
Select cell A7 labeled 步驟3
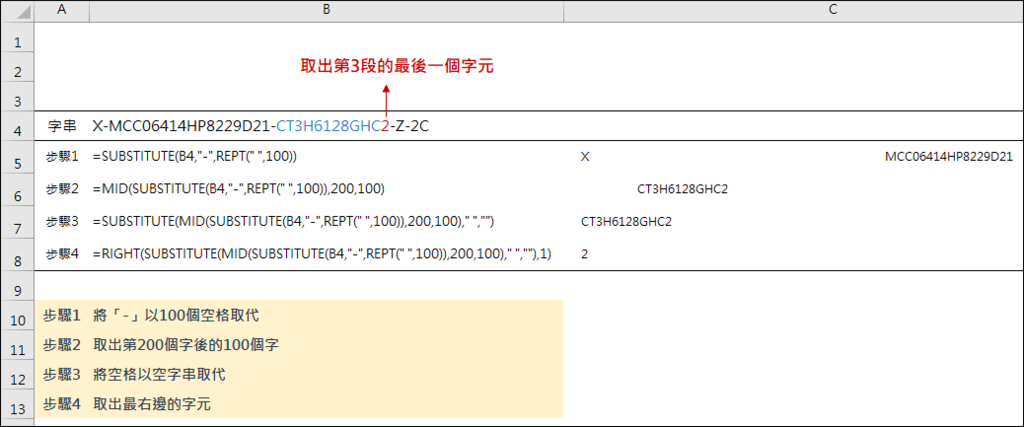[62, 222]
